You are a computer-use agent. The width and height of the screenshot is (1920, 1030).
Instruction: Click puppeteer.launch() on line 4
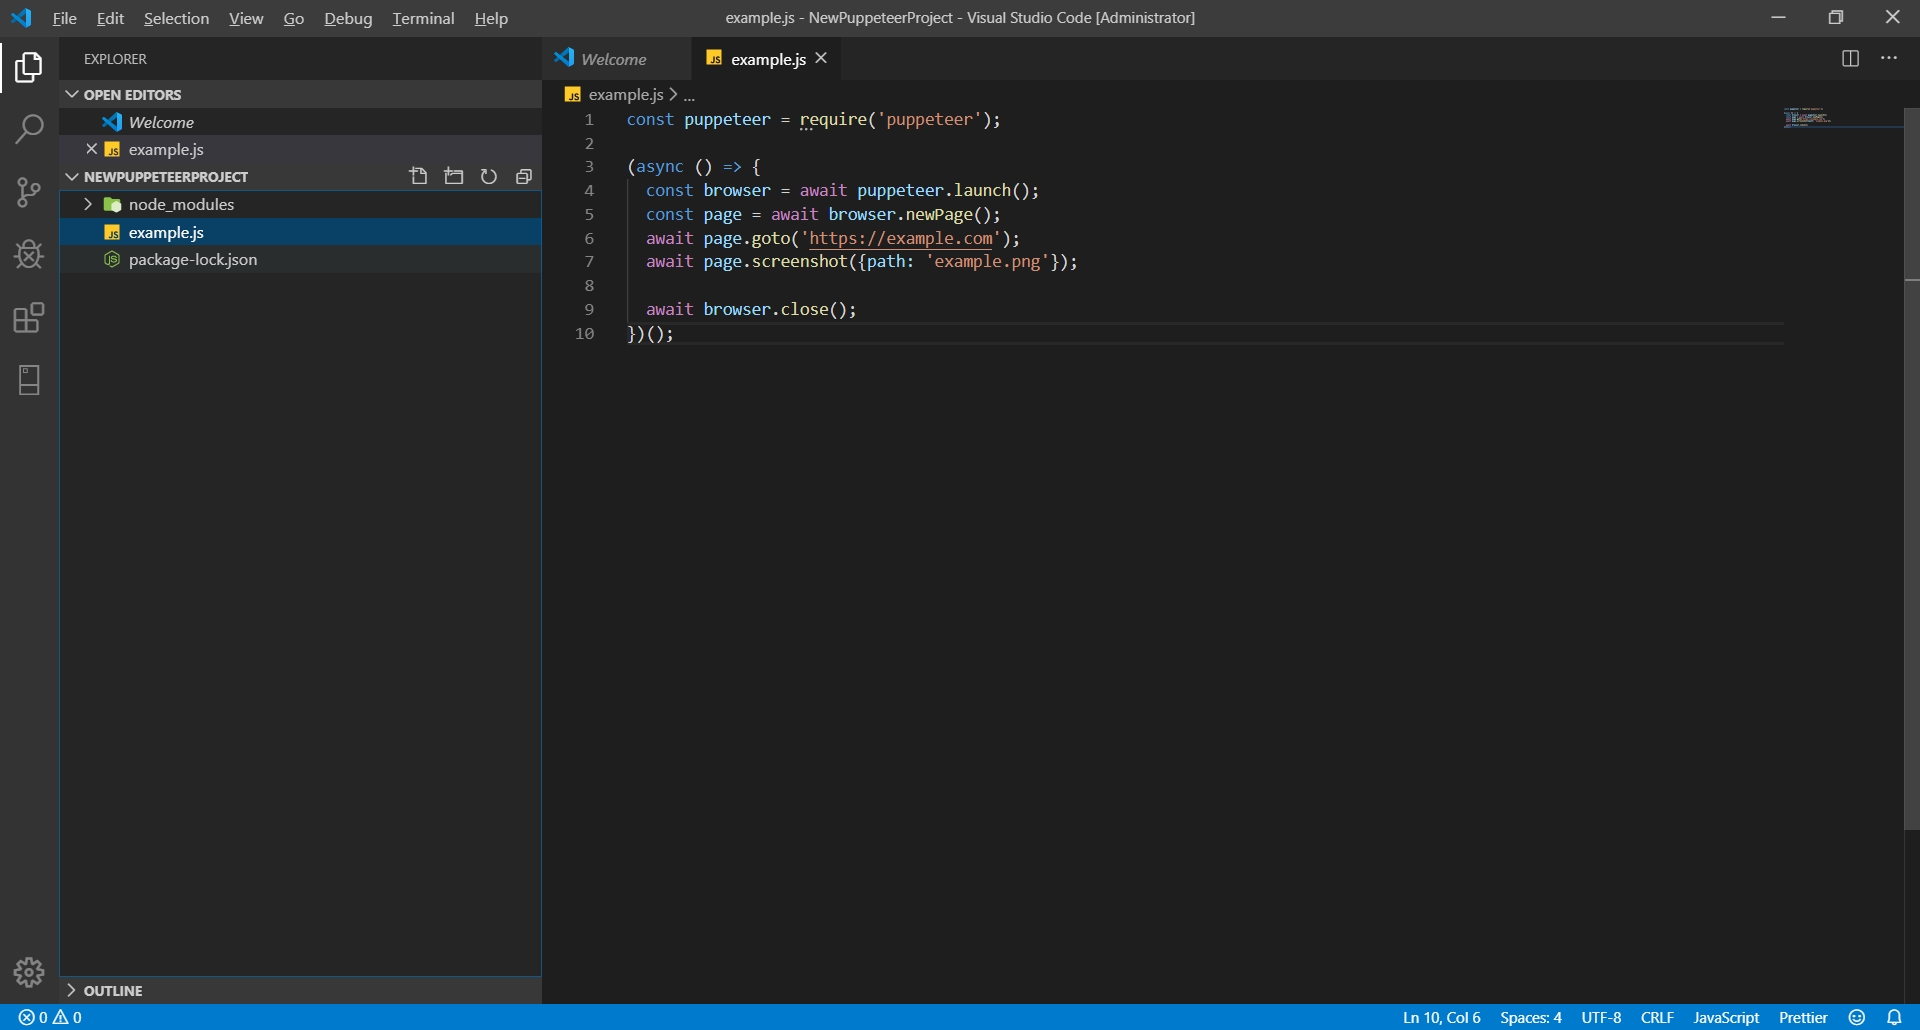coord(943,190)
